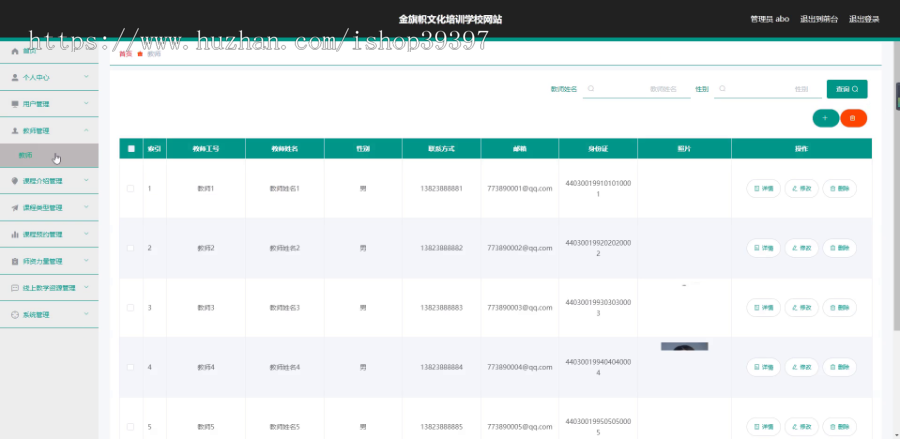Click 删除 for row 教师4
900x439 pixels.
tap(839, 367)
